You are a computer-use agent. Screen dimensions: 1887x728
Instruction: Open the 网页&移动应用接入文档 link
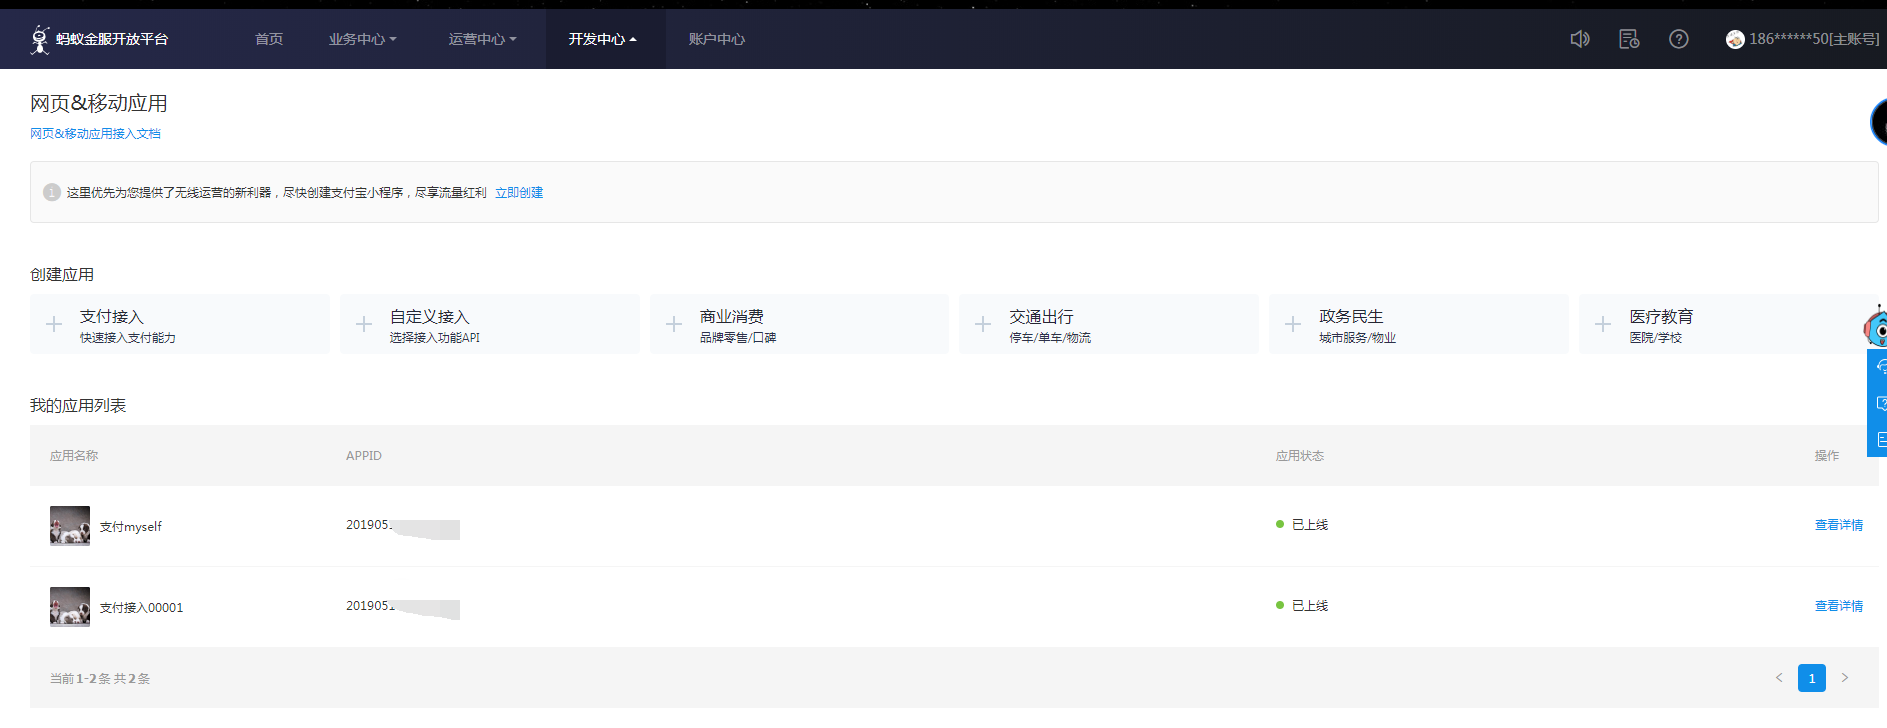tap(95, 133)
